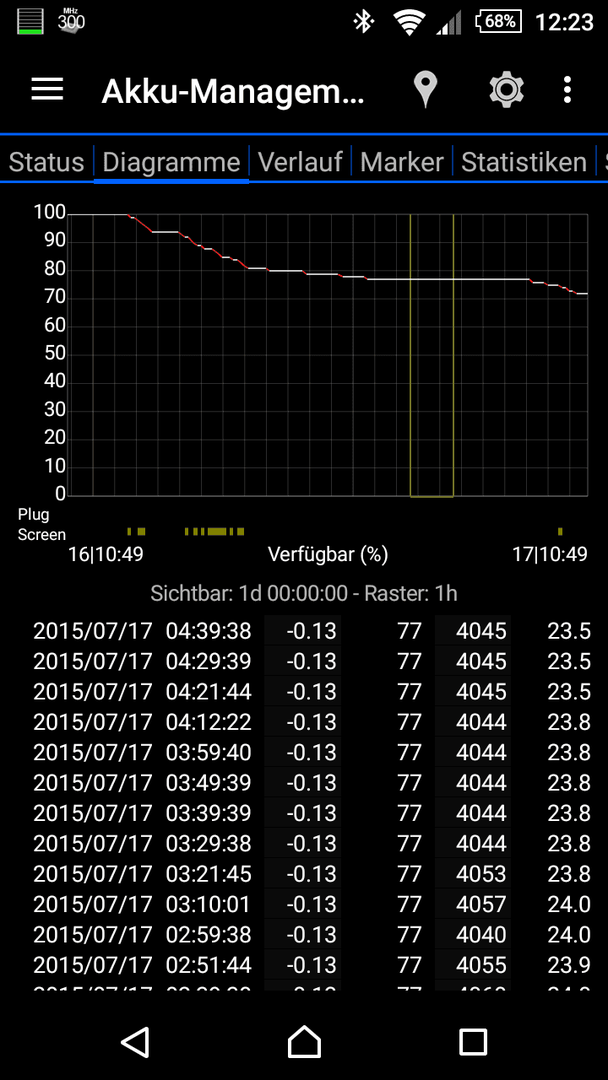The image size is (608, 1080).
Task: Tap the battery 68% status icon
Action: pos(499,21)
